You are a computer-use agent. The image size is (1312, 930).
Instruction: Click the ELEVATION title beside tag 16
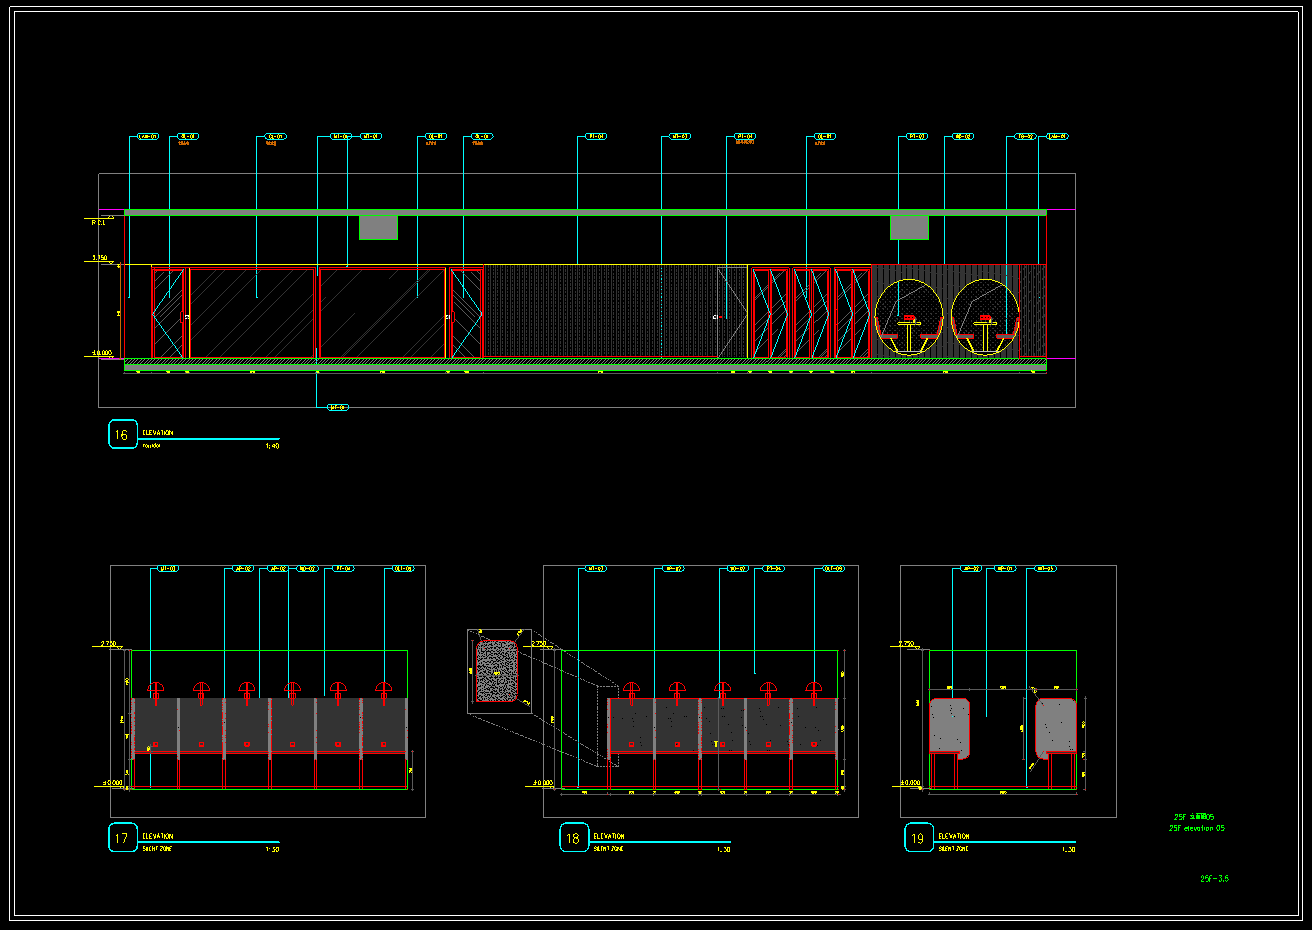coord(158,433)
